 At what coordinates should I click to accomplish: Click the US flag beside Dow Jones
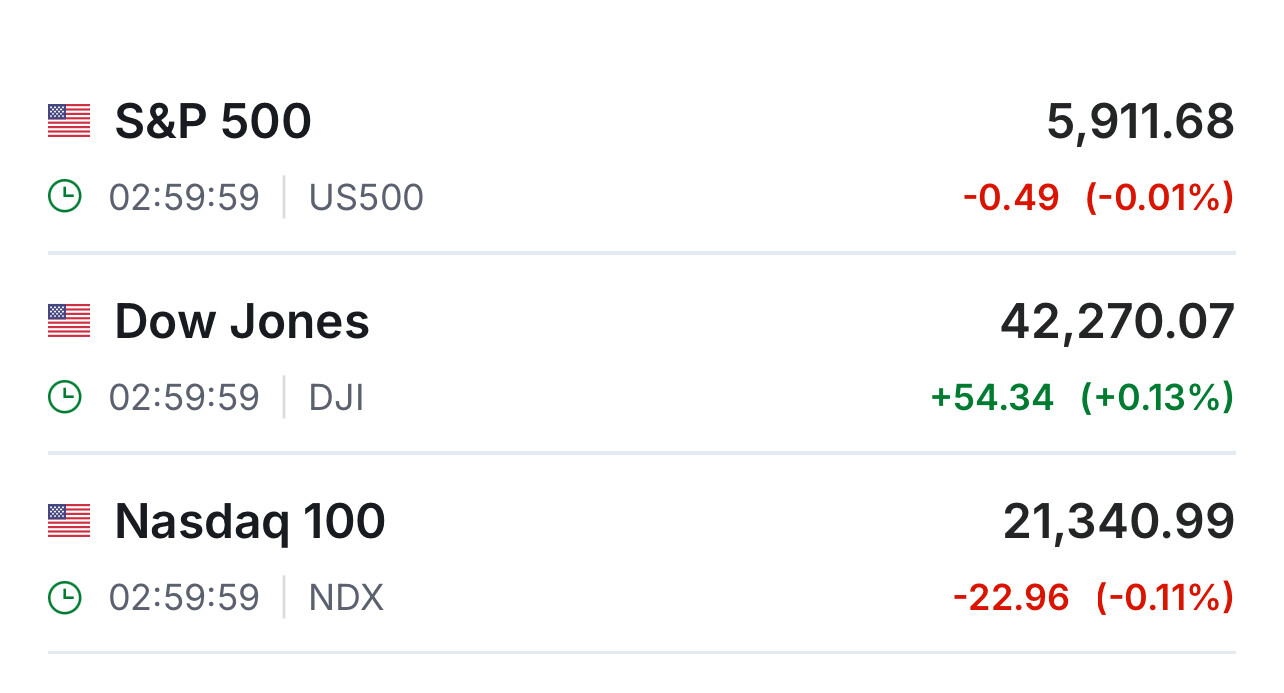tap(69, 322)
